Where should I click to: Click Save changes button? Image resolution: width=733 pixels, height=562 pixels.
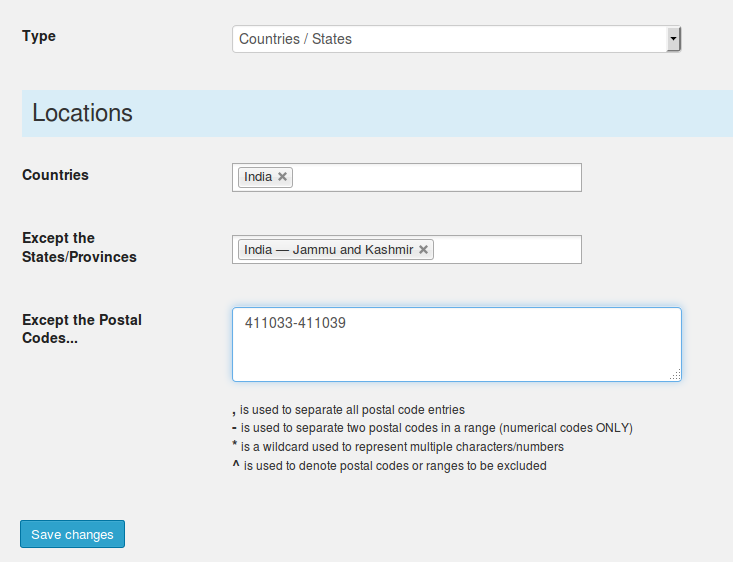(72, 534)
